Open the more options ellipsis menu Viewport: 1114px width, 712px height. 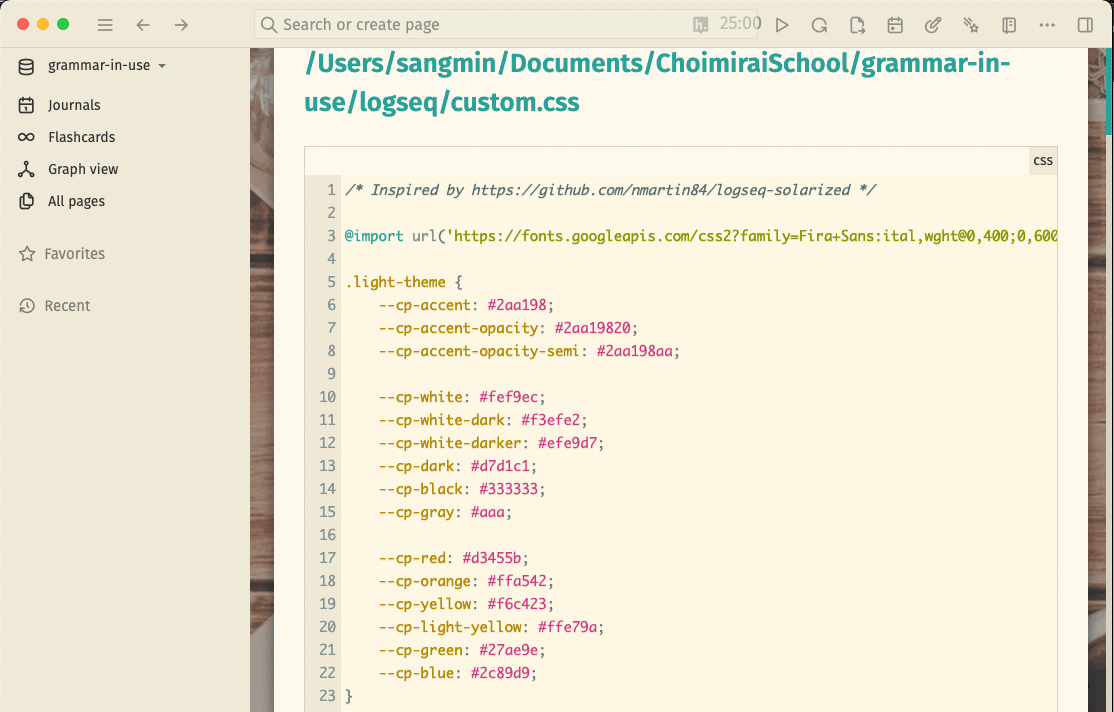click(1047, 24)
